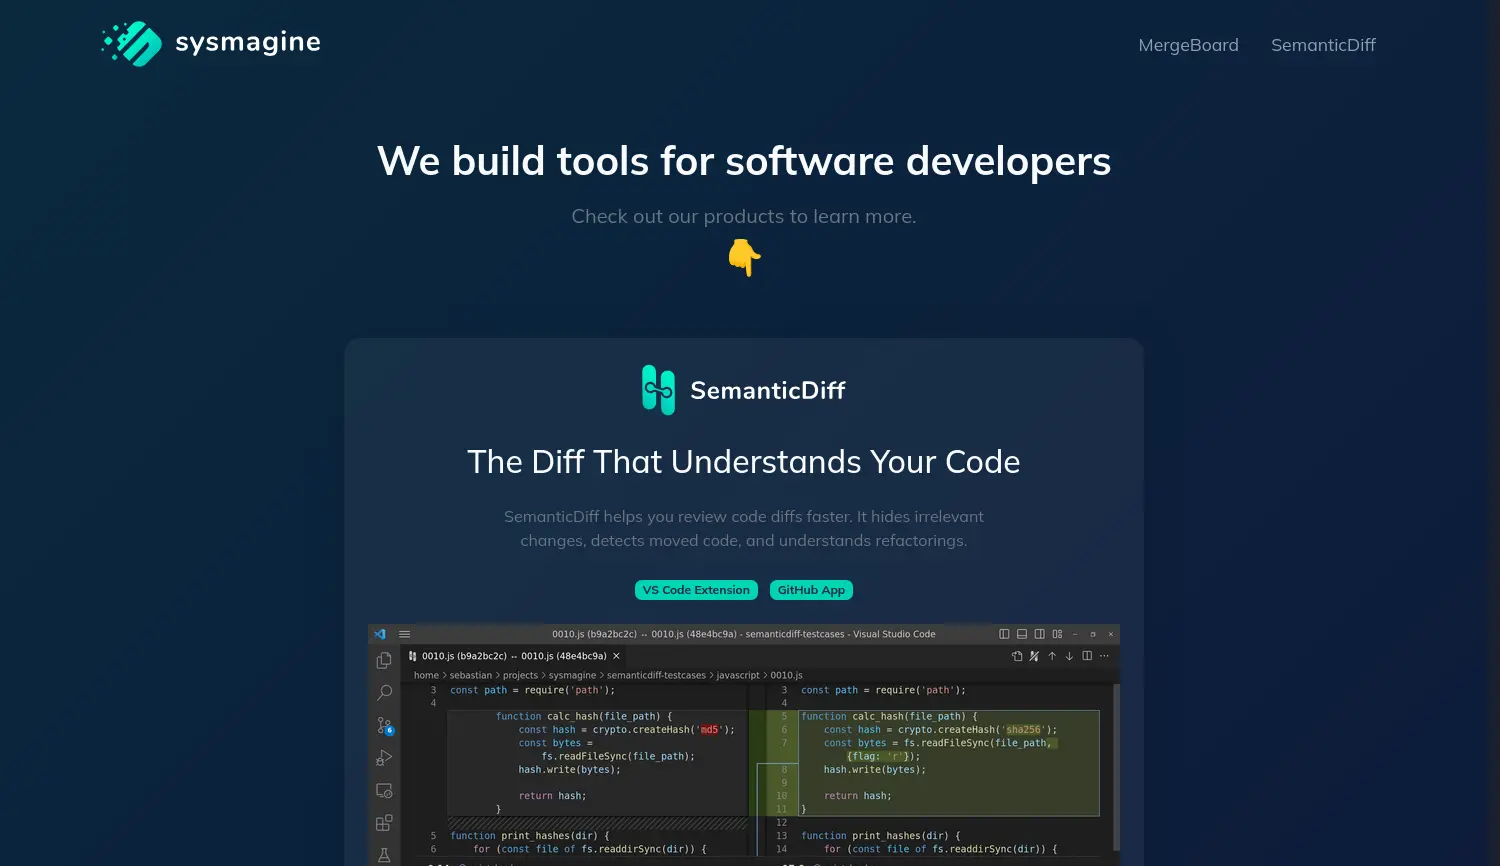Close the 0010.js diff tab
The width and height of the screenshot is (1500, 866).
click(617, 656)
